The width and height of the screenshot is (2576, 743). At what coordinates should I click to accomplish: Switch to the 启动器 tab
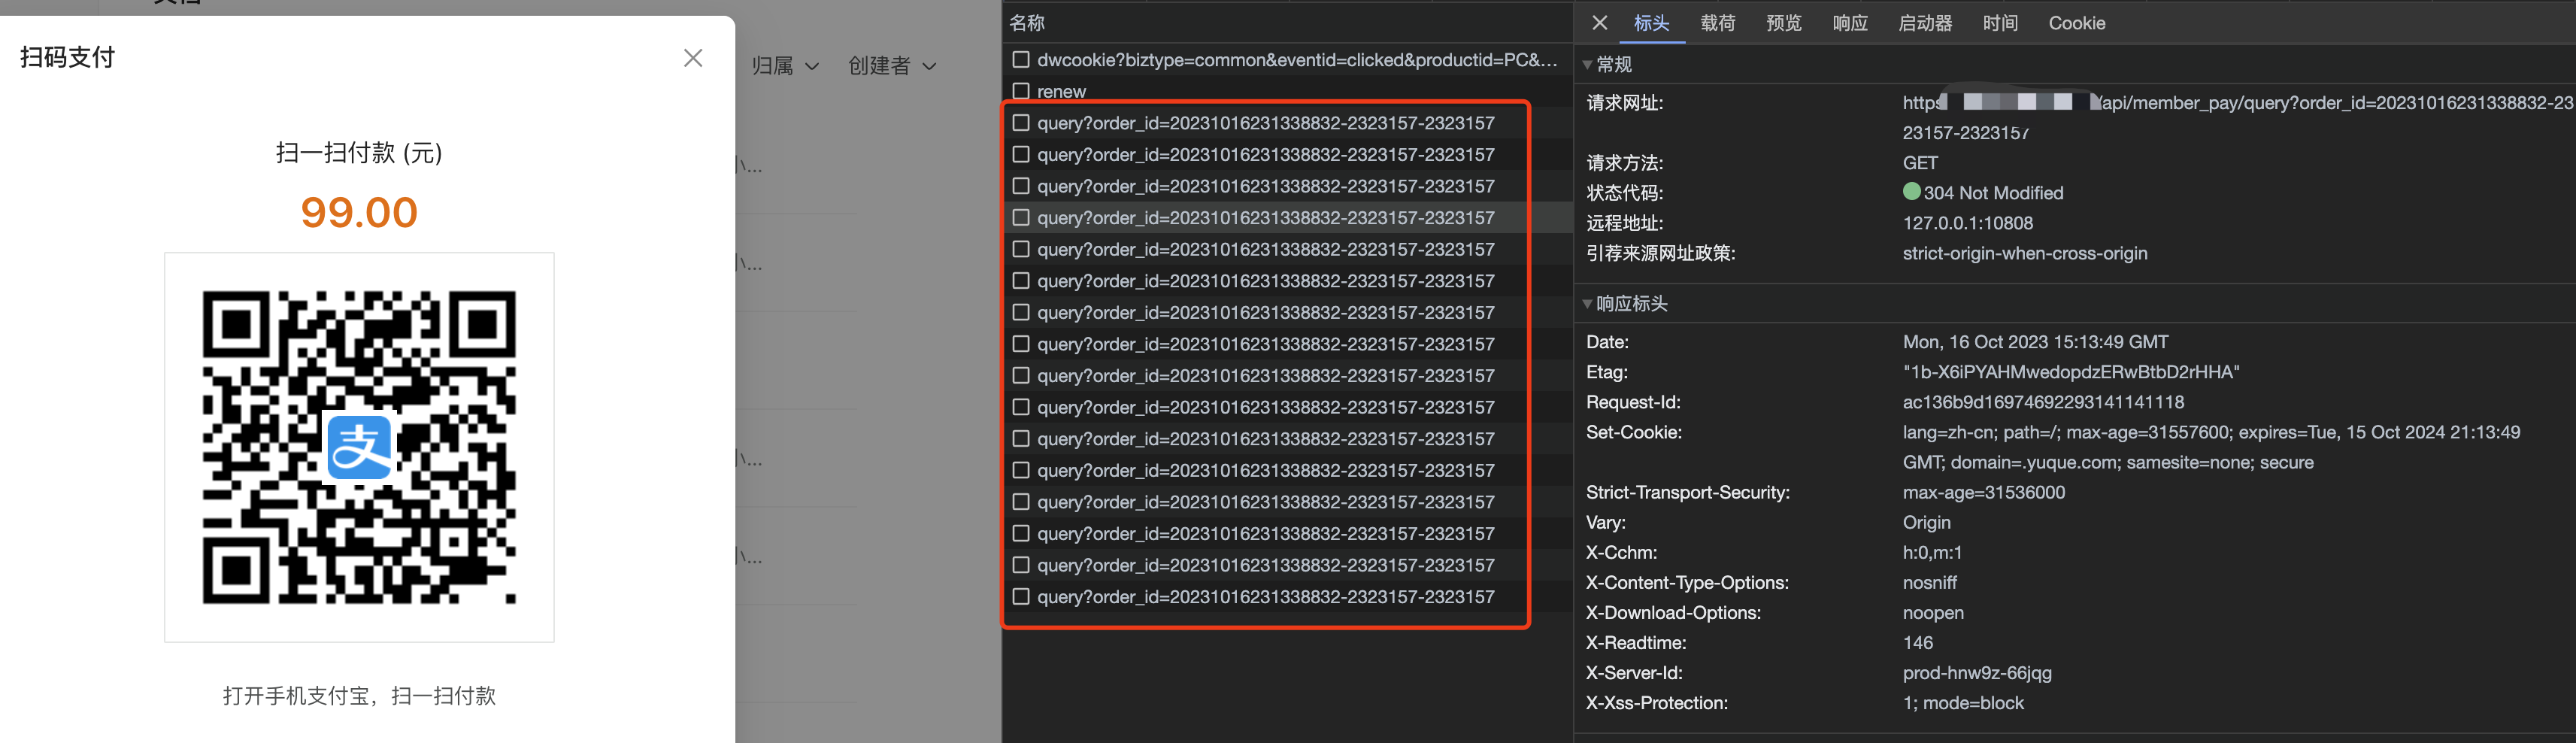[x=1925, y=23]
